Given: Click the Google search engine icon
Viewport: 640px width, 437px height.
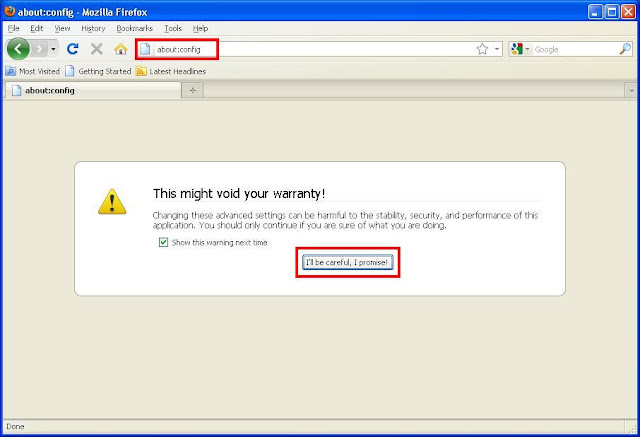Looking at the screenshot, I should tap(517, 49).
